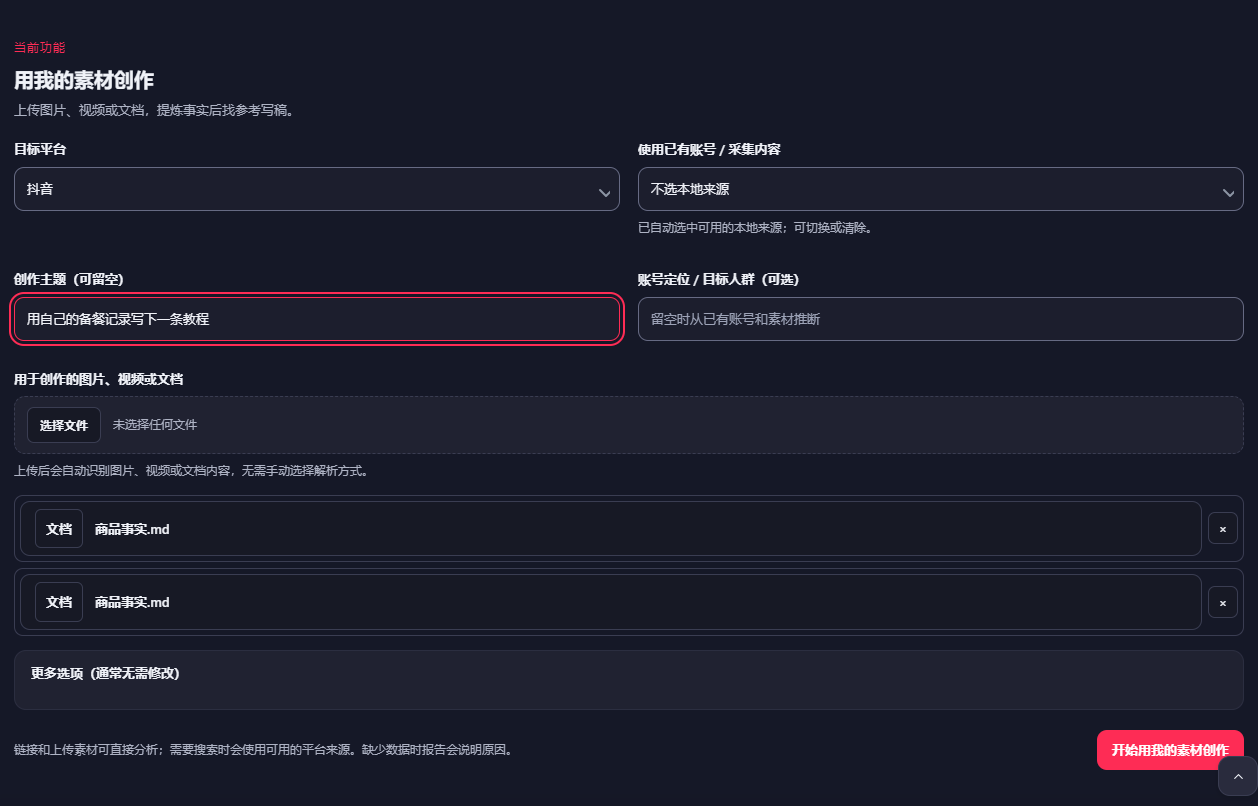1258x806 pixels.
Task: Click the 账号定位 / 目标人群 input field
Action: pyautogui.click(x=940, y=319)
